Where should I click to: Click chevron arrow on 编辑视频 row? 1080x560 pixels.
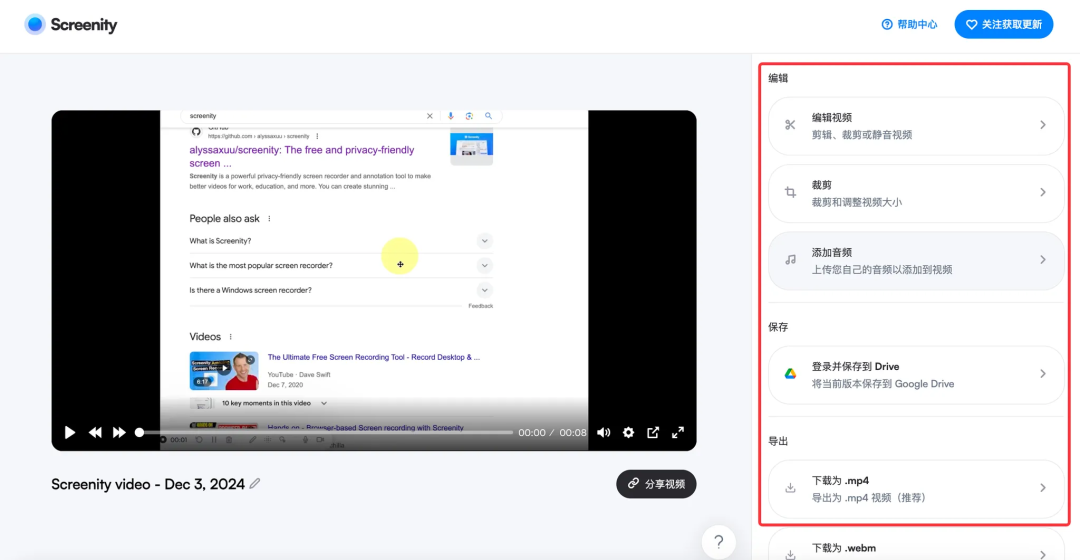(x=1043, y=125)
